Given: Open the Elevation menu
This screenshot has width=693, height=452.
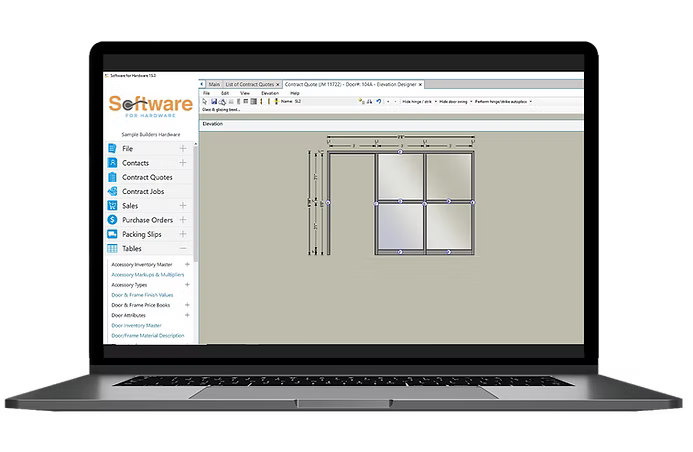Looking at the screenshot, I should tap(270, 93).
